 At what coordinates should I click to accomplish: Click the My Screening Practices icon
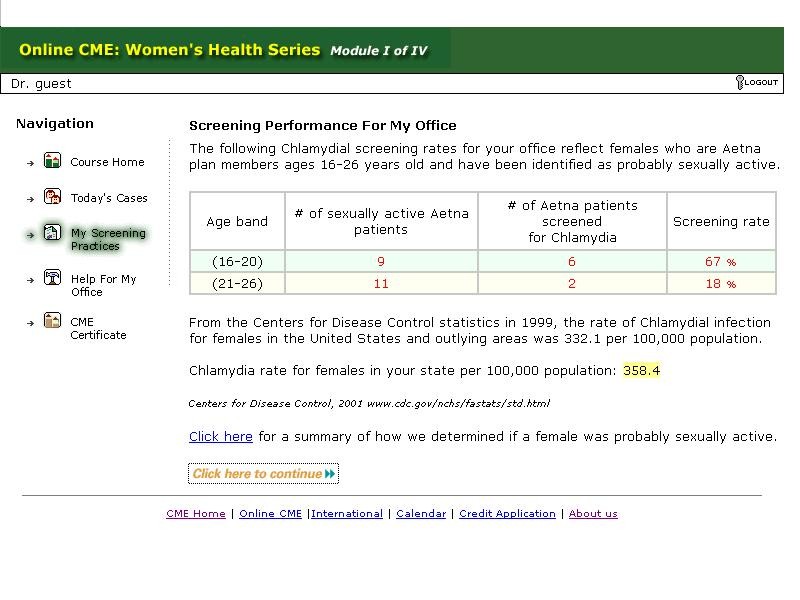coord(52,234)
